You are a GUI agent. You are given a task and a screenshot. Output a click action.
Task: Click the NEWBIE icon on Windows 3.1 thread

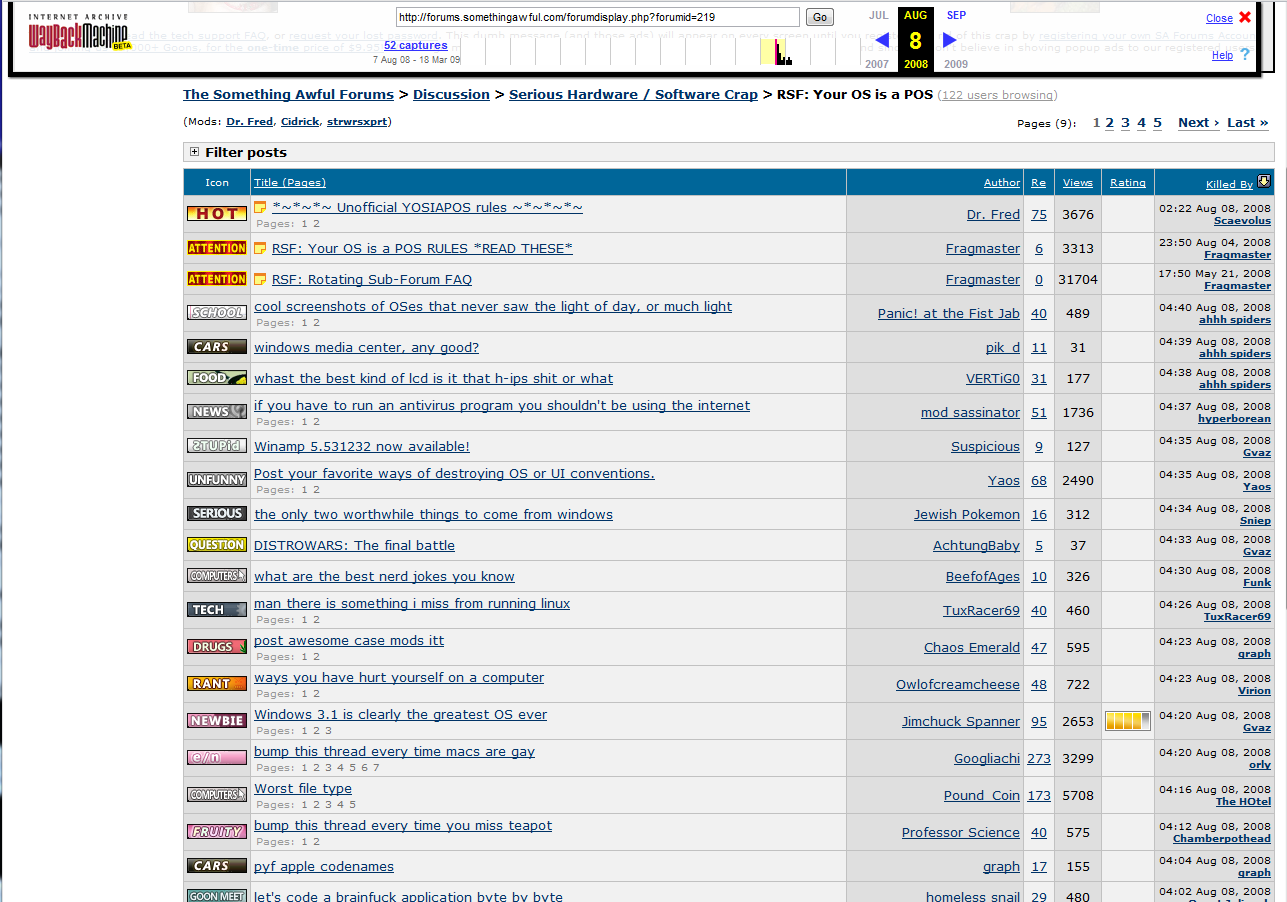pos(217,721)
